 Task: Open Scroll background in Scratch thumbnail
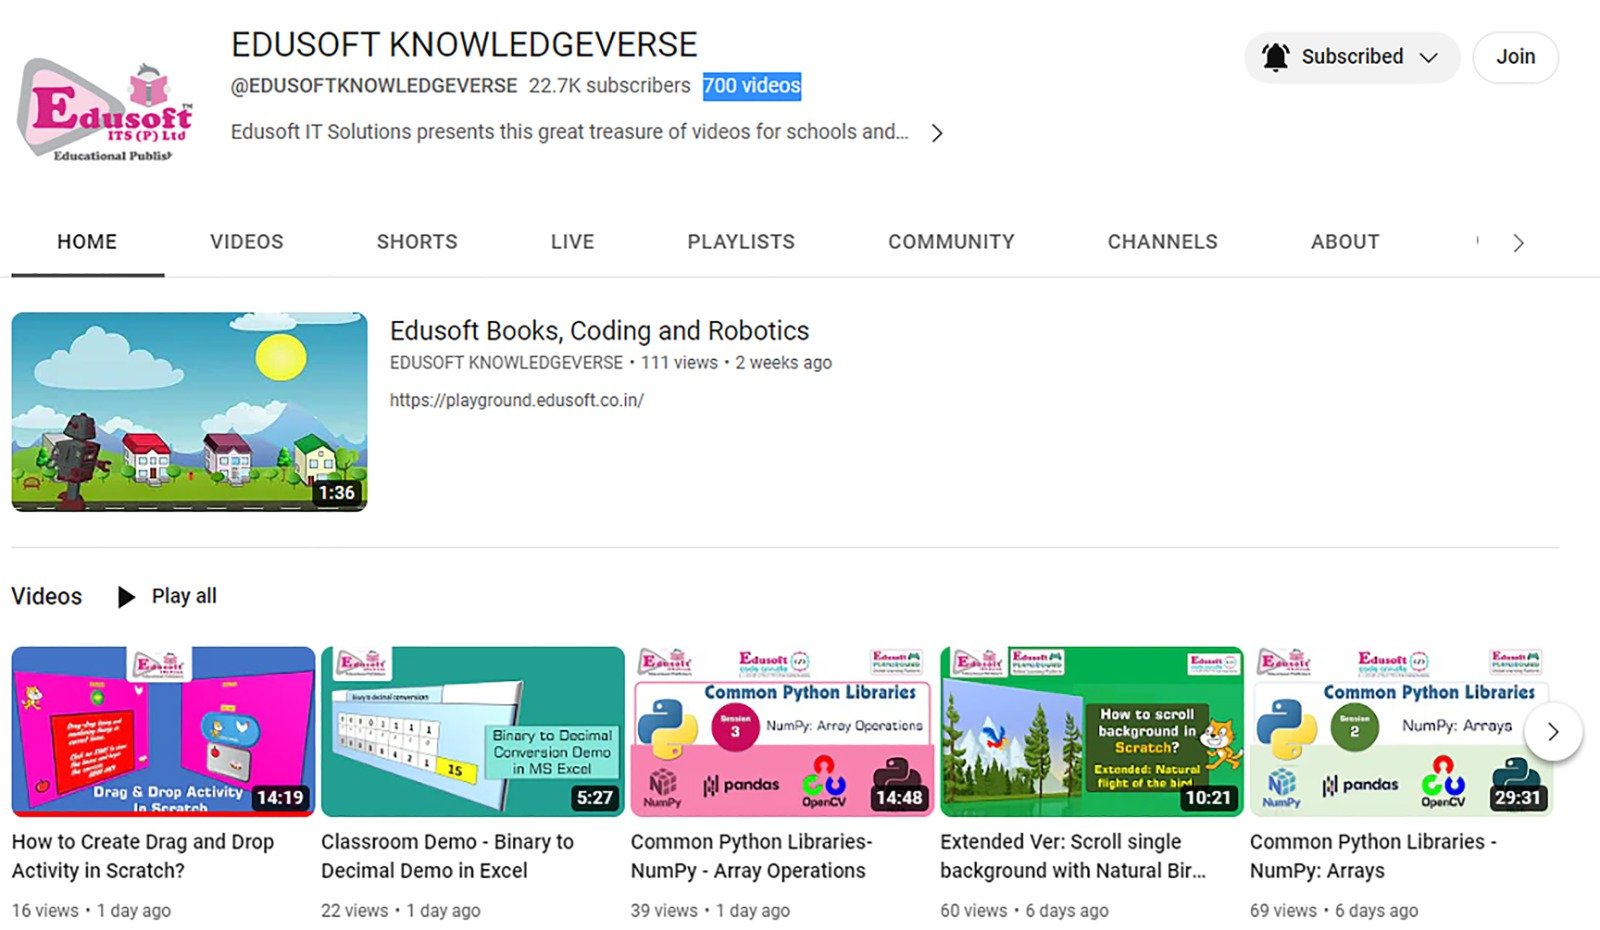pyautogui.click(x=1092, y=732)
